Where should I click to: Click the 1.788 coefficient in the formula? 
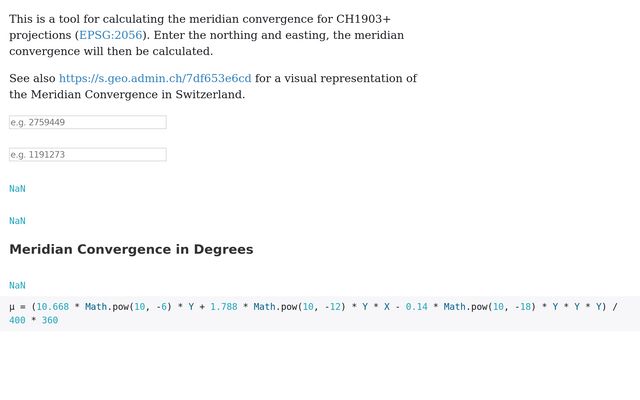click(x=224, y=307)
